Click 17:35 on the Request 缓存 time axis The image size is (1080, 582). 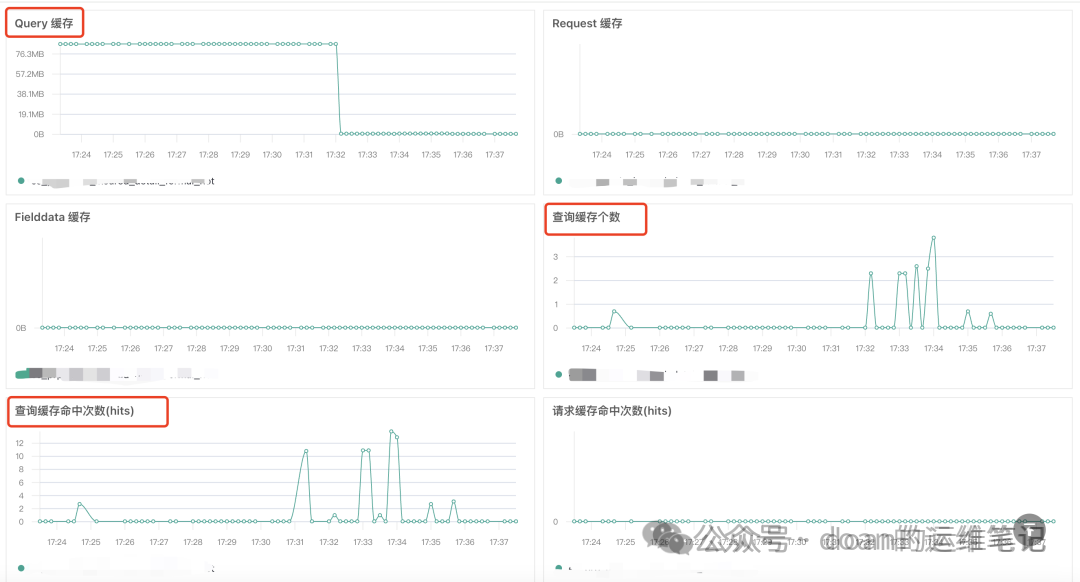click(965, 155)
